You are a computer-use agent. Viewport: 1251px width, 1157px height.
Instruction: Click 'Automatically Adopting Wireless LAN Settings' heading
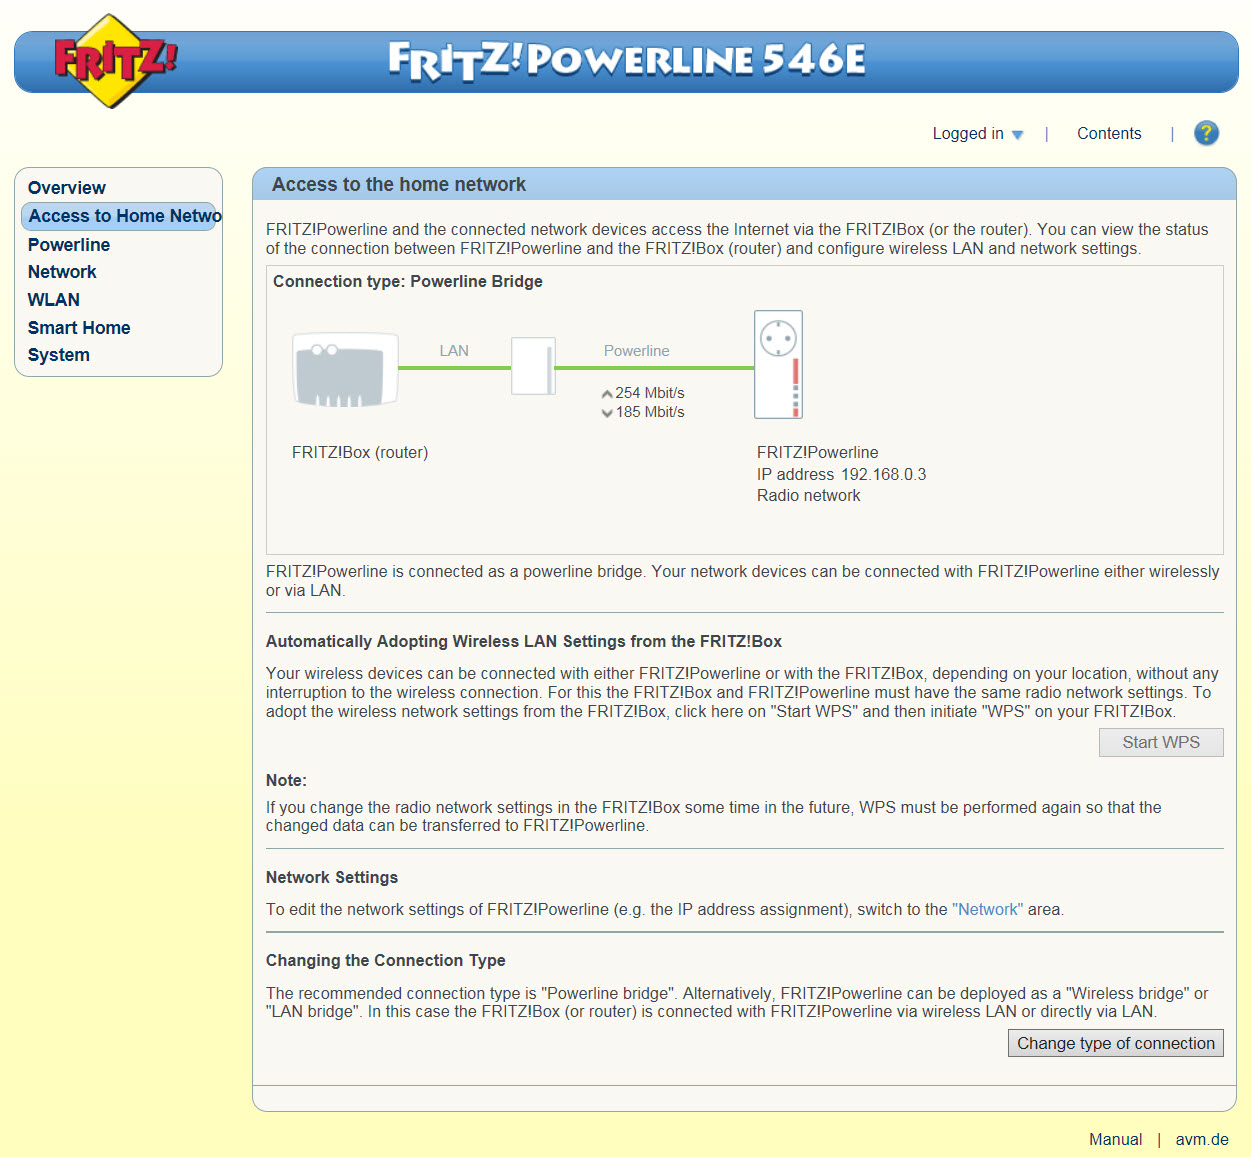click(x=524, y=642)
